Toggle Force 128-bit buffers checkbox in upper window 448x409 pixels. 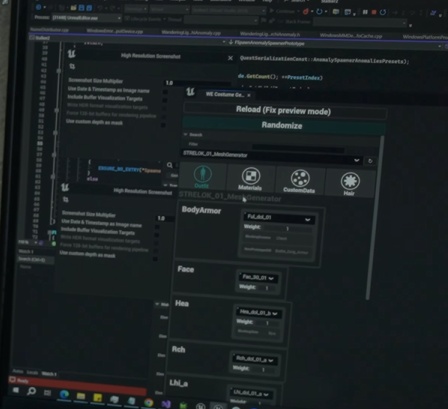164,117
